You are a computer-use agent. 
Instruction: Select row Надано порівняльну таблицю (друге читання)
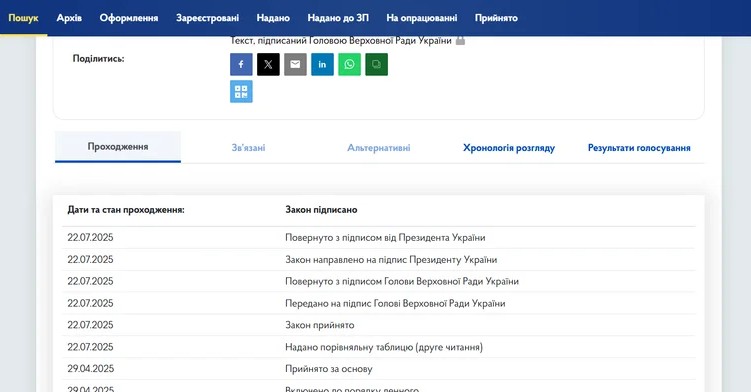tap(378, 347)
